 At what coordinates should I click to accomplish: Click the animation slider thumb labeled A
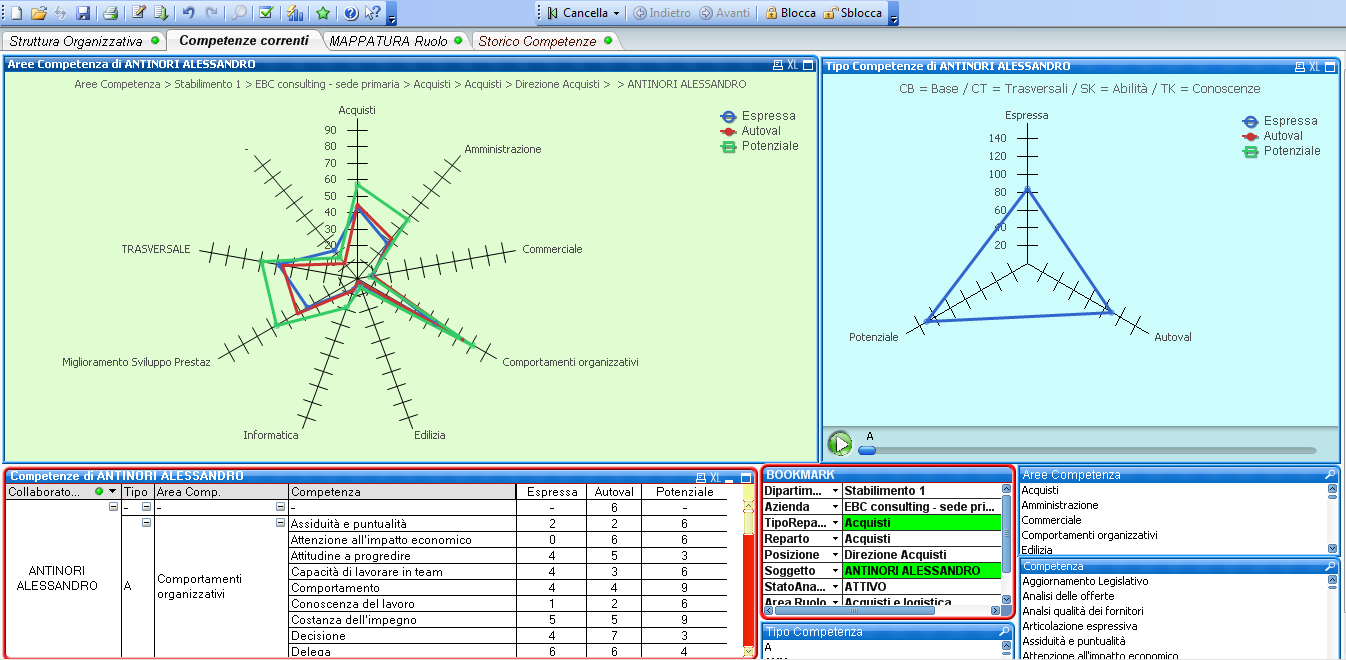click(867, 450)
